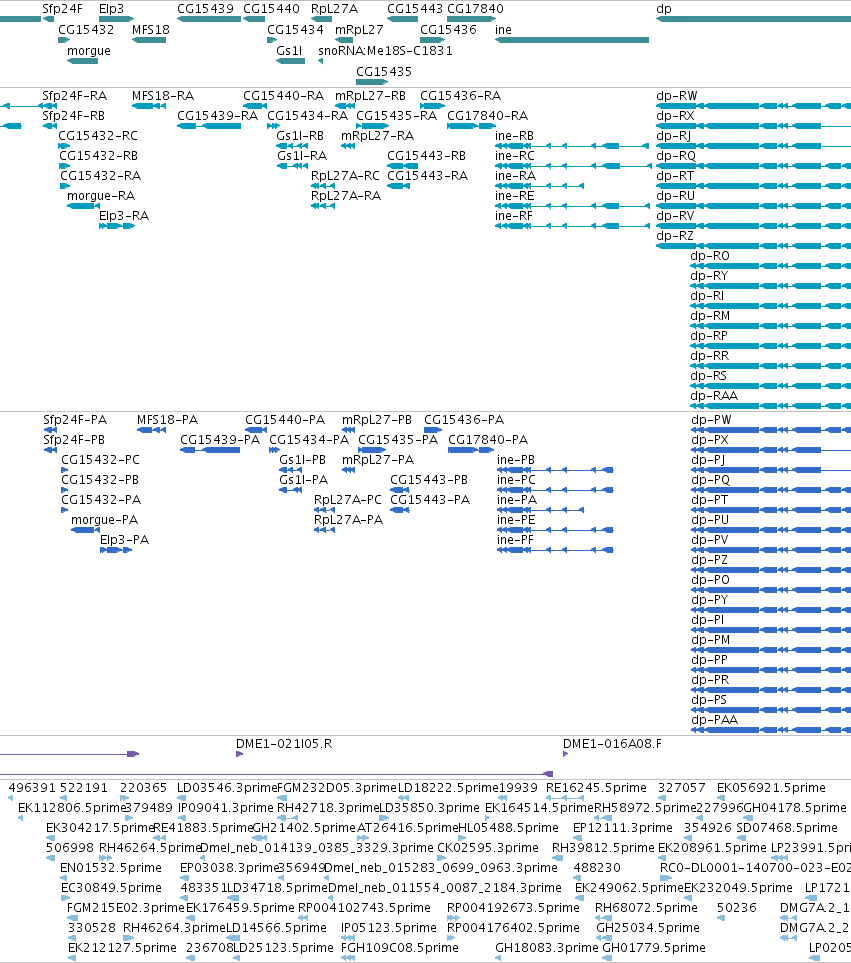Click transcript CG15432-RC
851x963 pixels.
tap(98, 136)
